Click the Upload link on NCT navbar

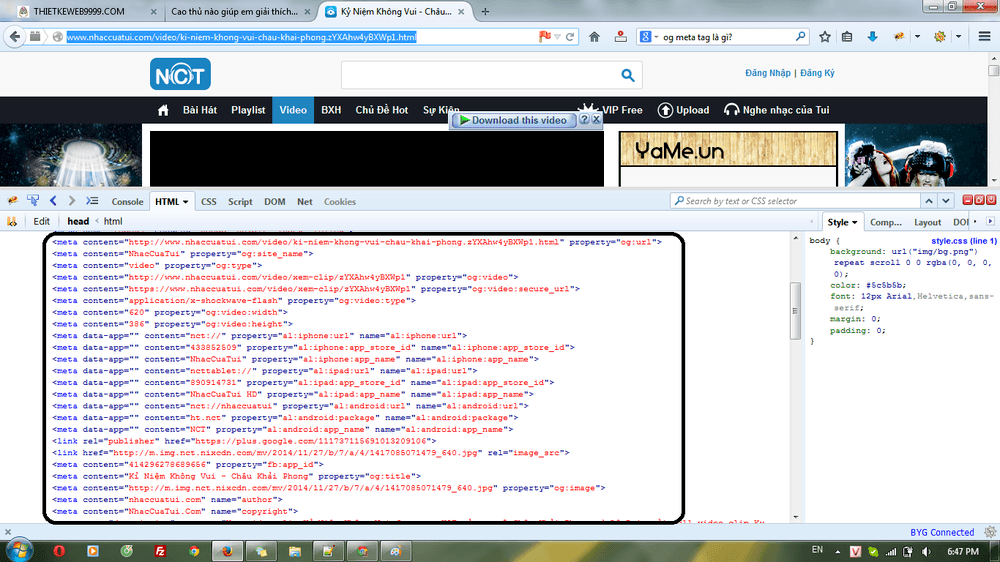[x=684, y=110]
